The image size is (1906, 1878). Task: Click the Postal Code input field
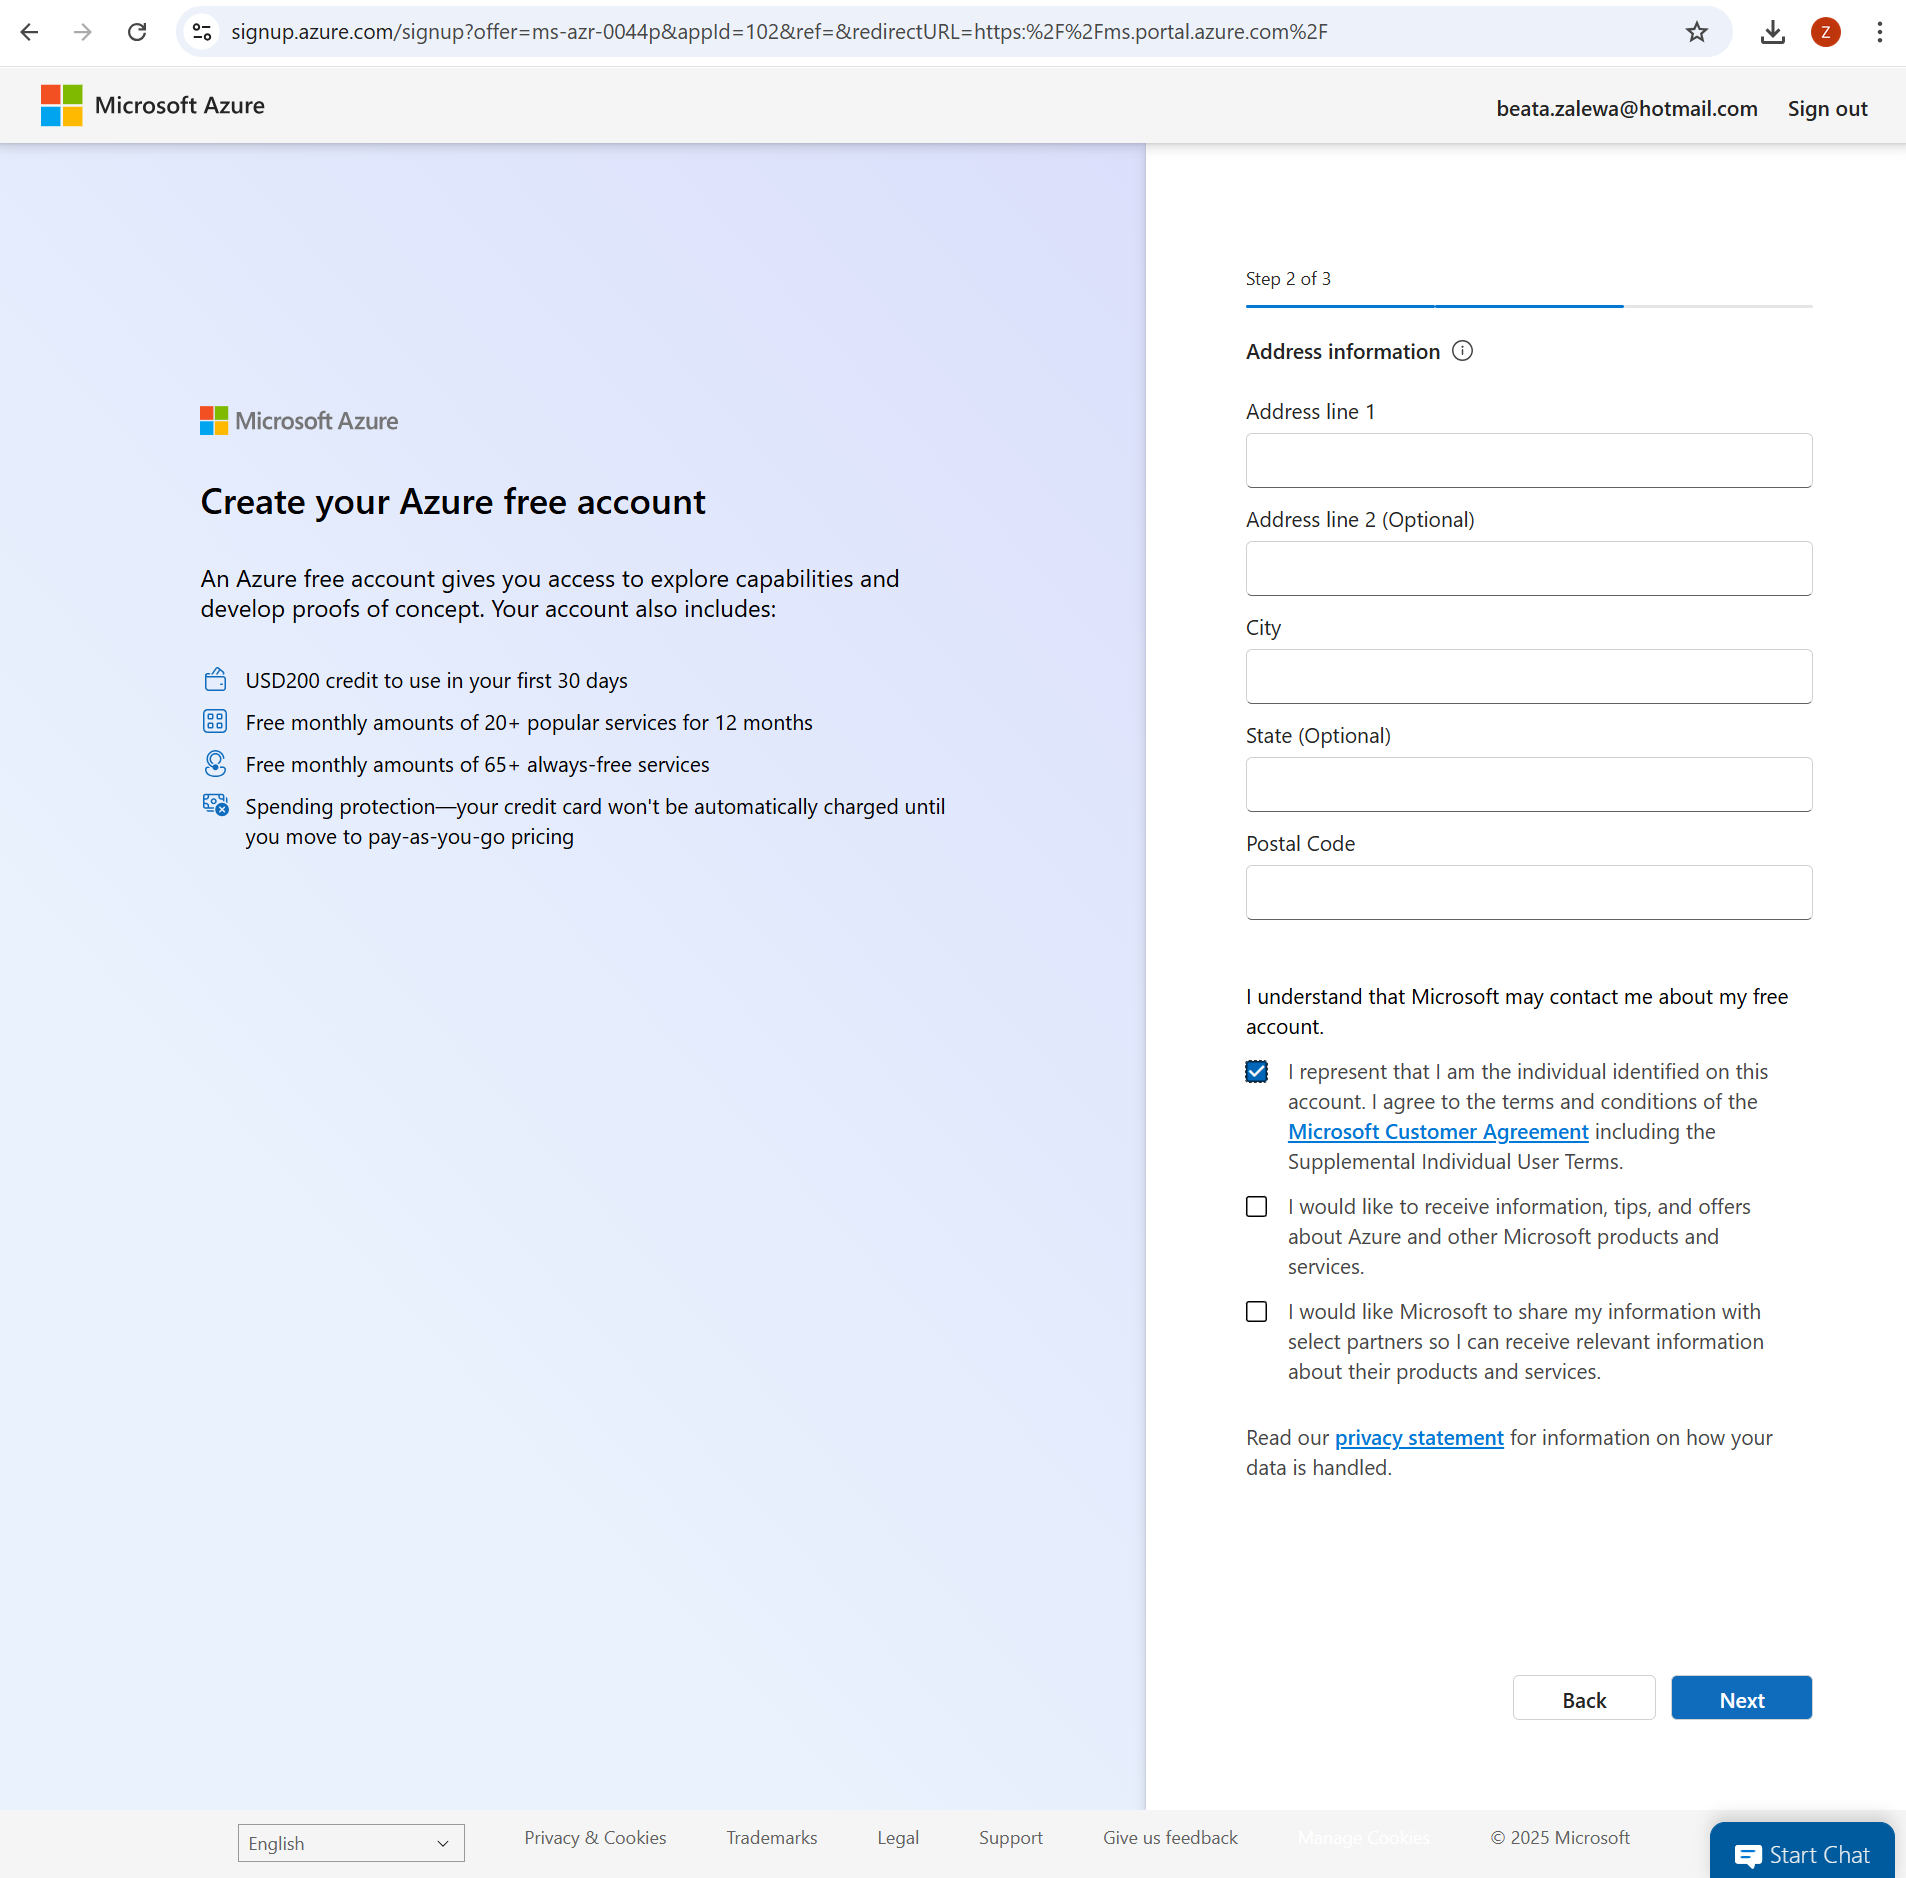(x=1529, y=892)
